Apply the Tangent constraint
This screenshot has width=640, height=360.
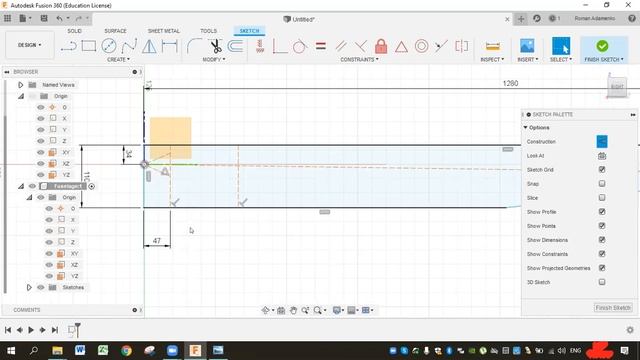300,46
